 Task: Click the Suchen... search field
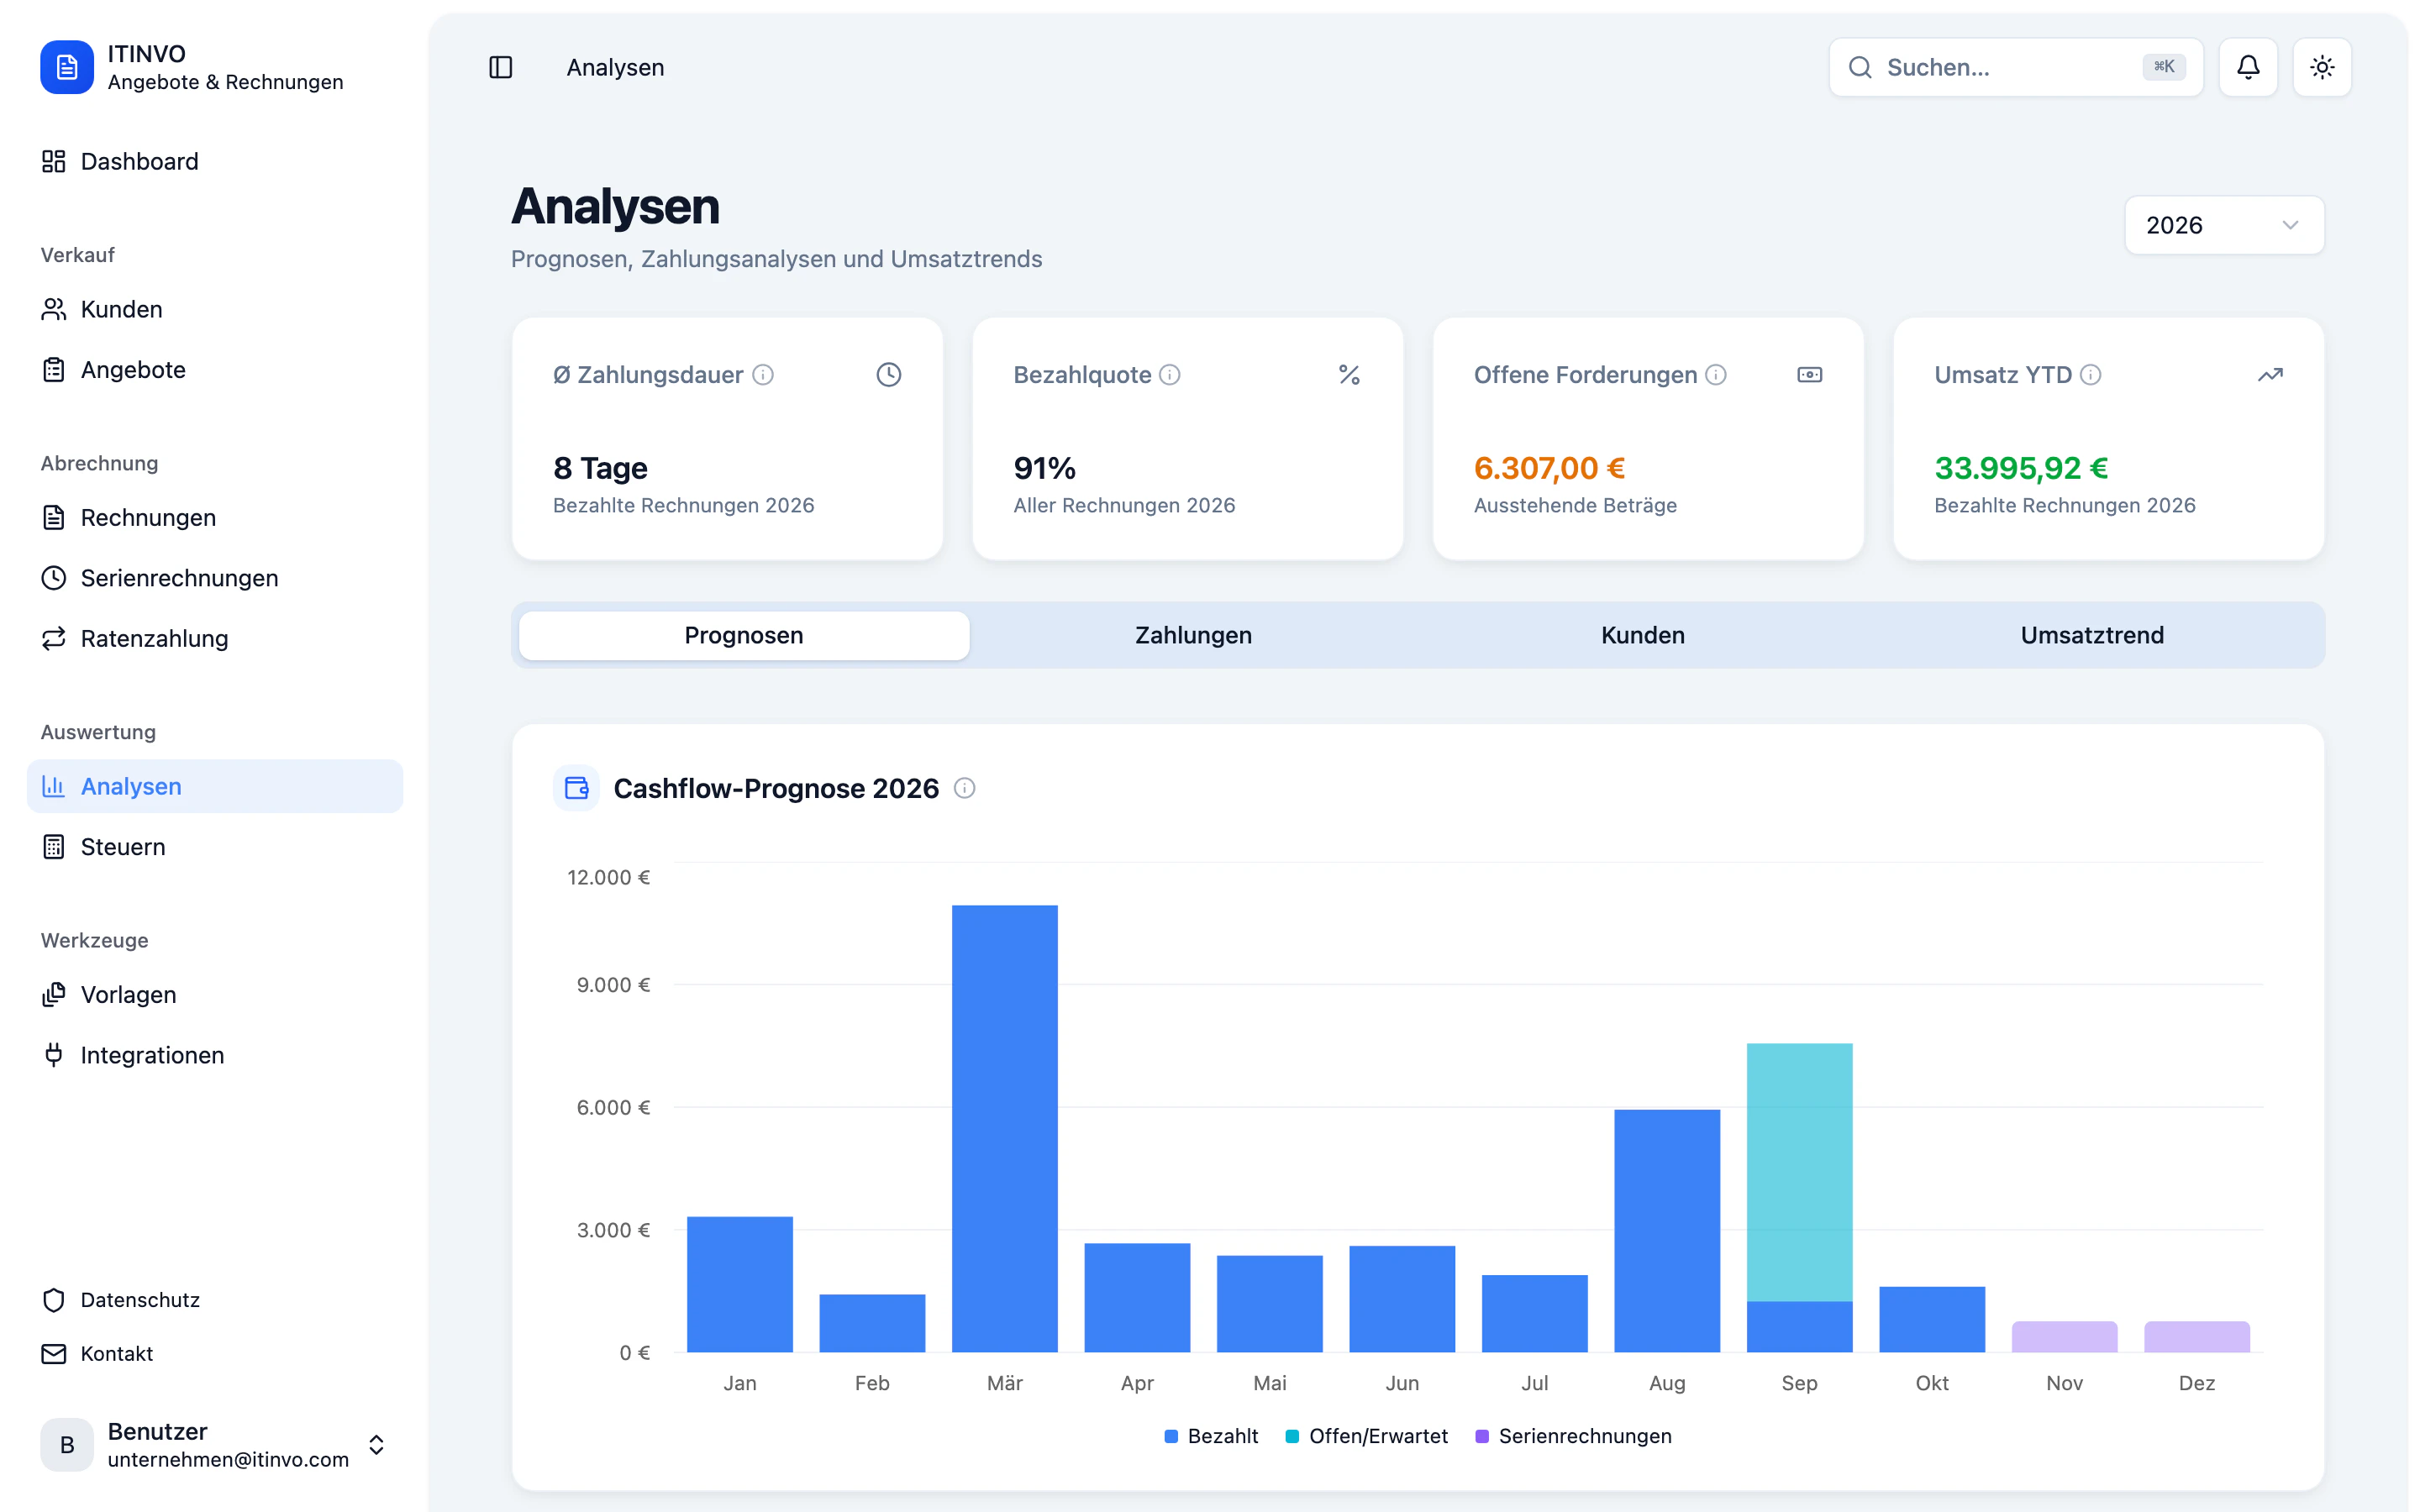(x=2016, y=67)
